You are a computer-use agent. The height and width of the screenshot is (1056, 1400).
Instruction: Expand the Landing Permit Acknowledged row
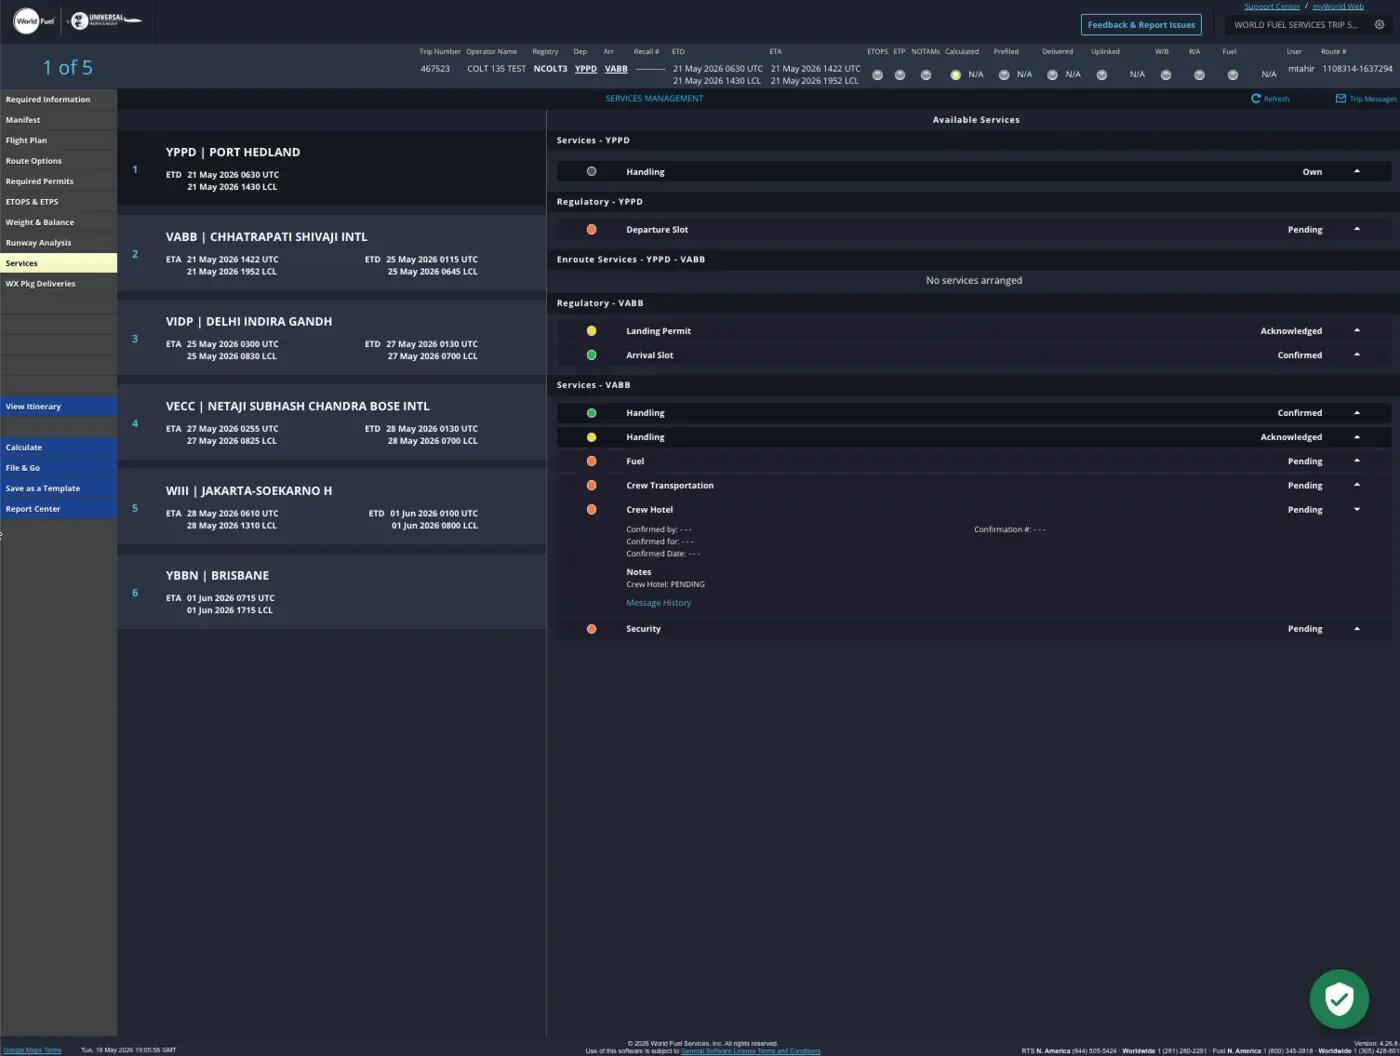coord(1357,330)
